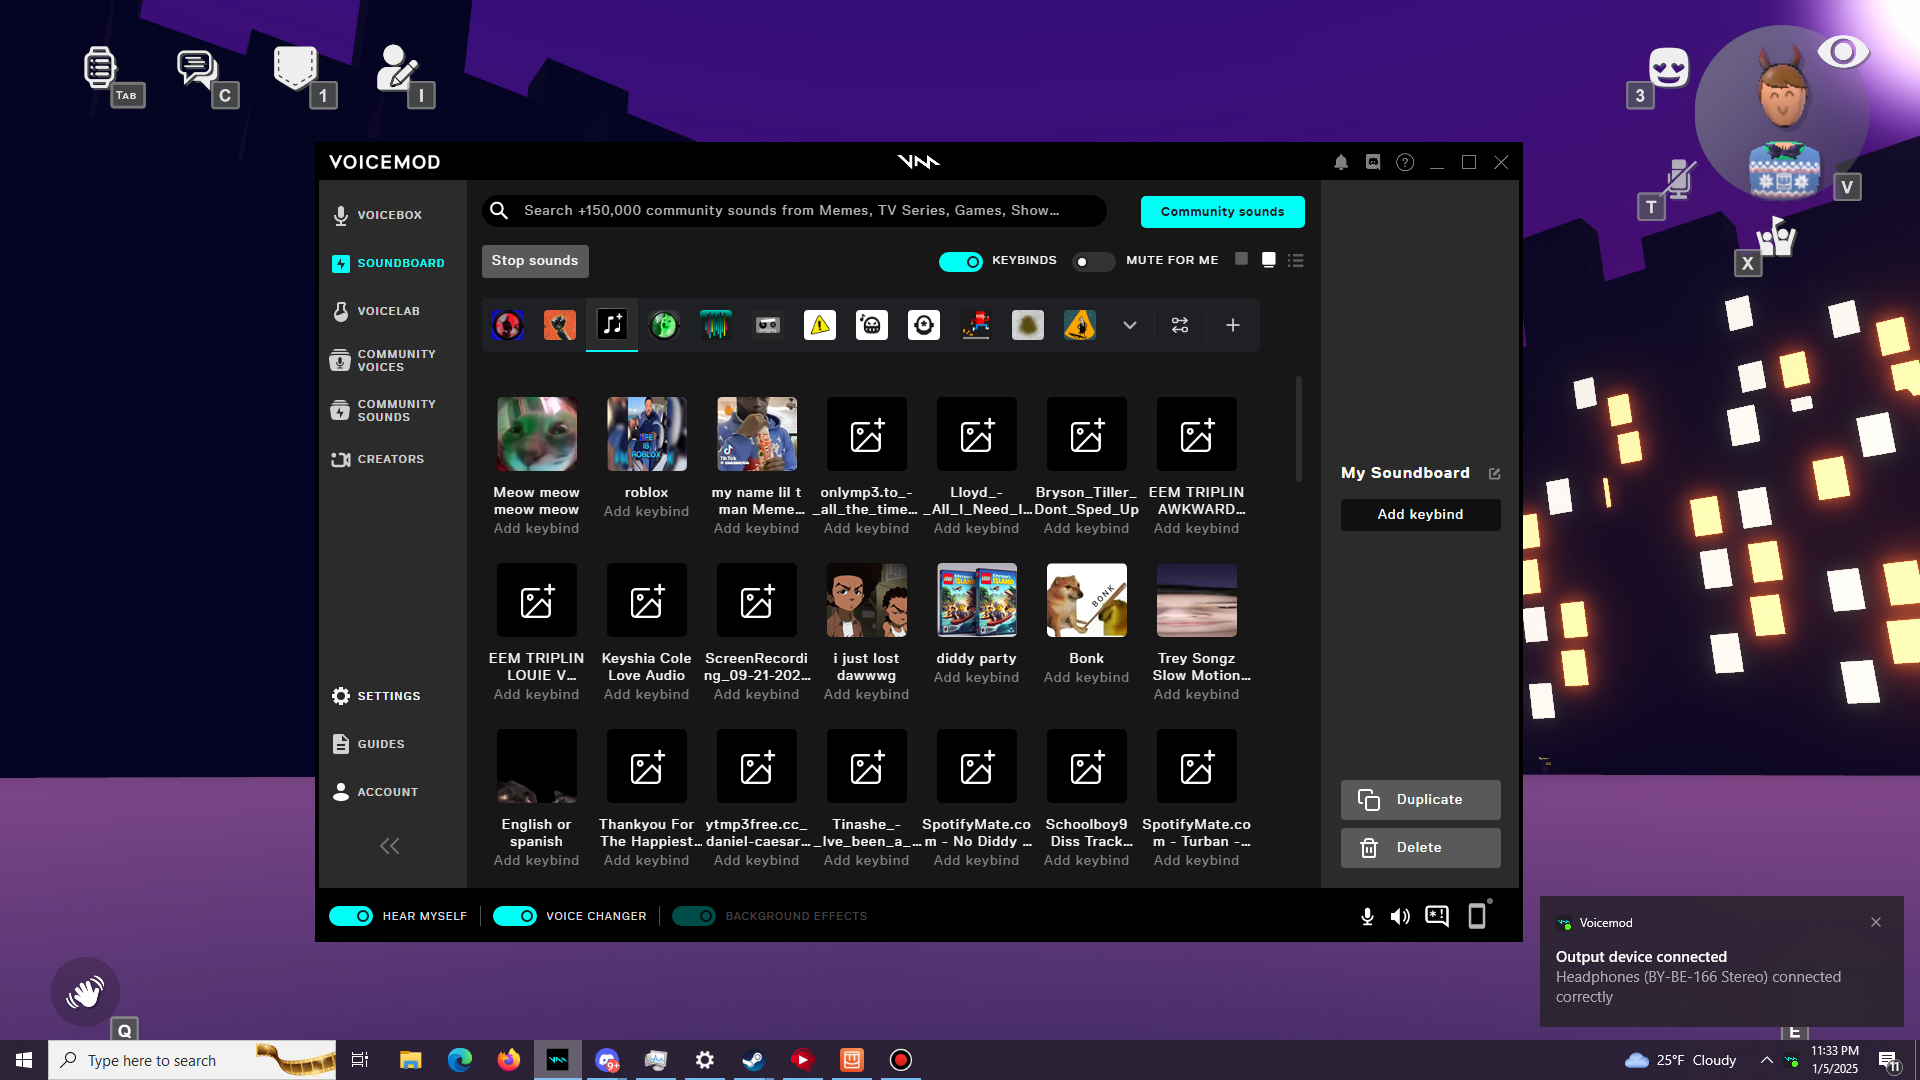Click the help question mark icon
The height and width of the screenshot is (1080, 1920).
1405,162
